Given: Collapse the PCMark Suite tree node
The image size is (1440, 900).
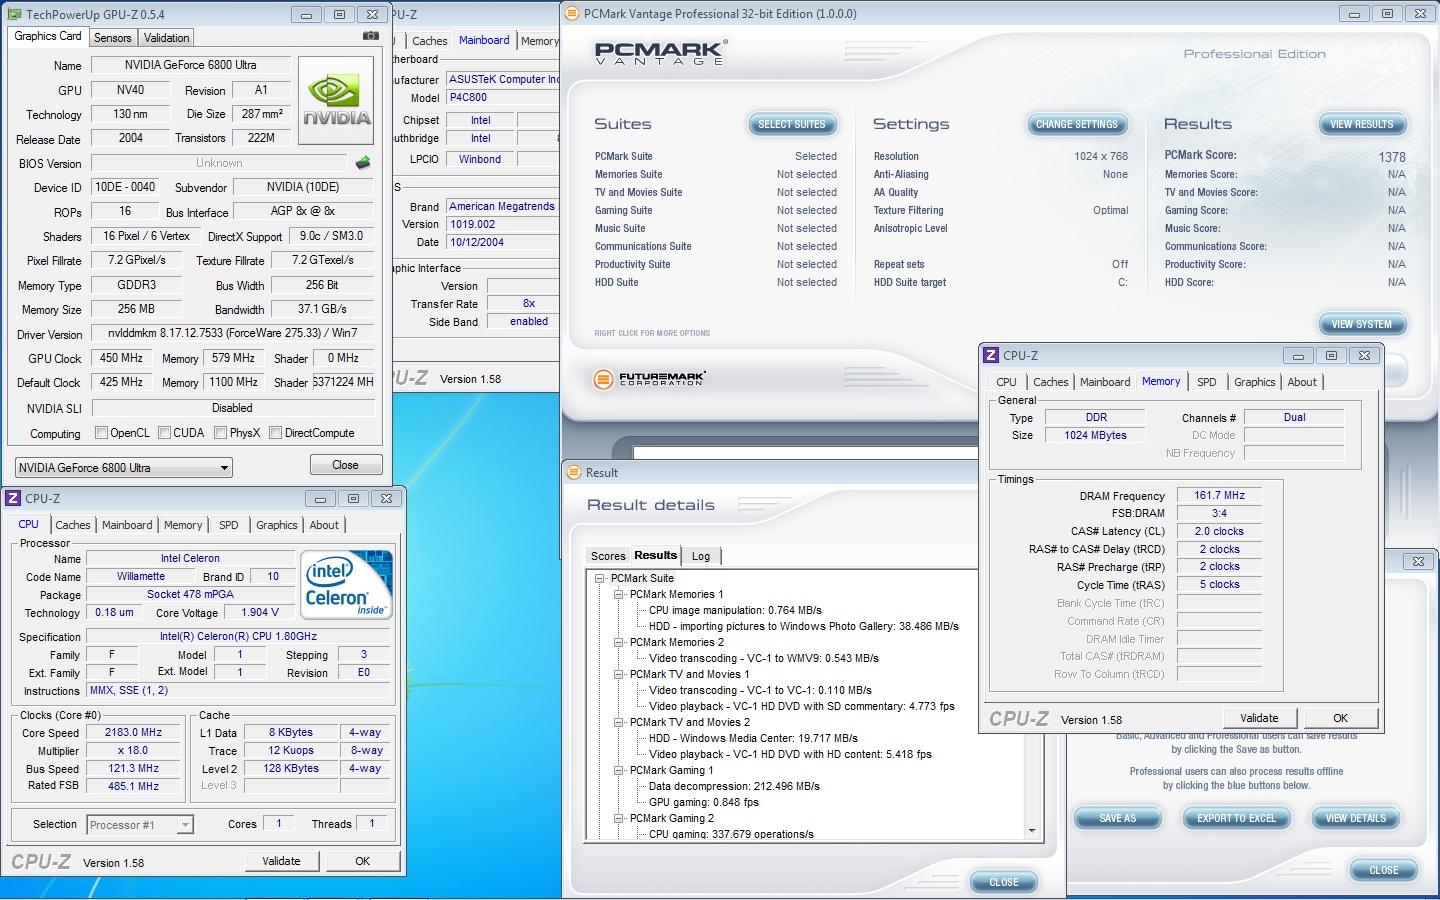Looking at the screenshot, I should point(600,578).
